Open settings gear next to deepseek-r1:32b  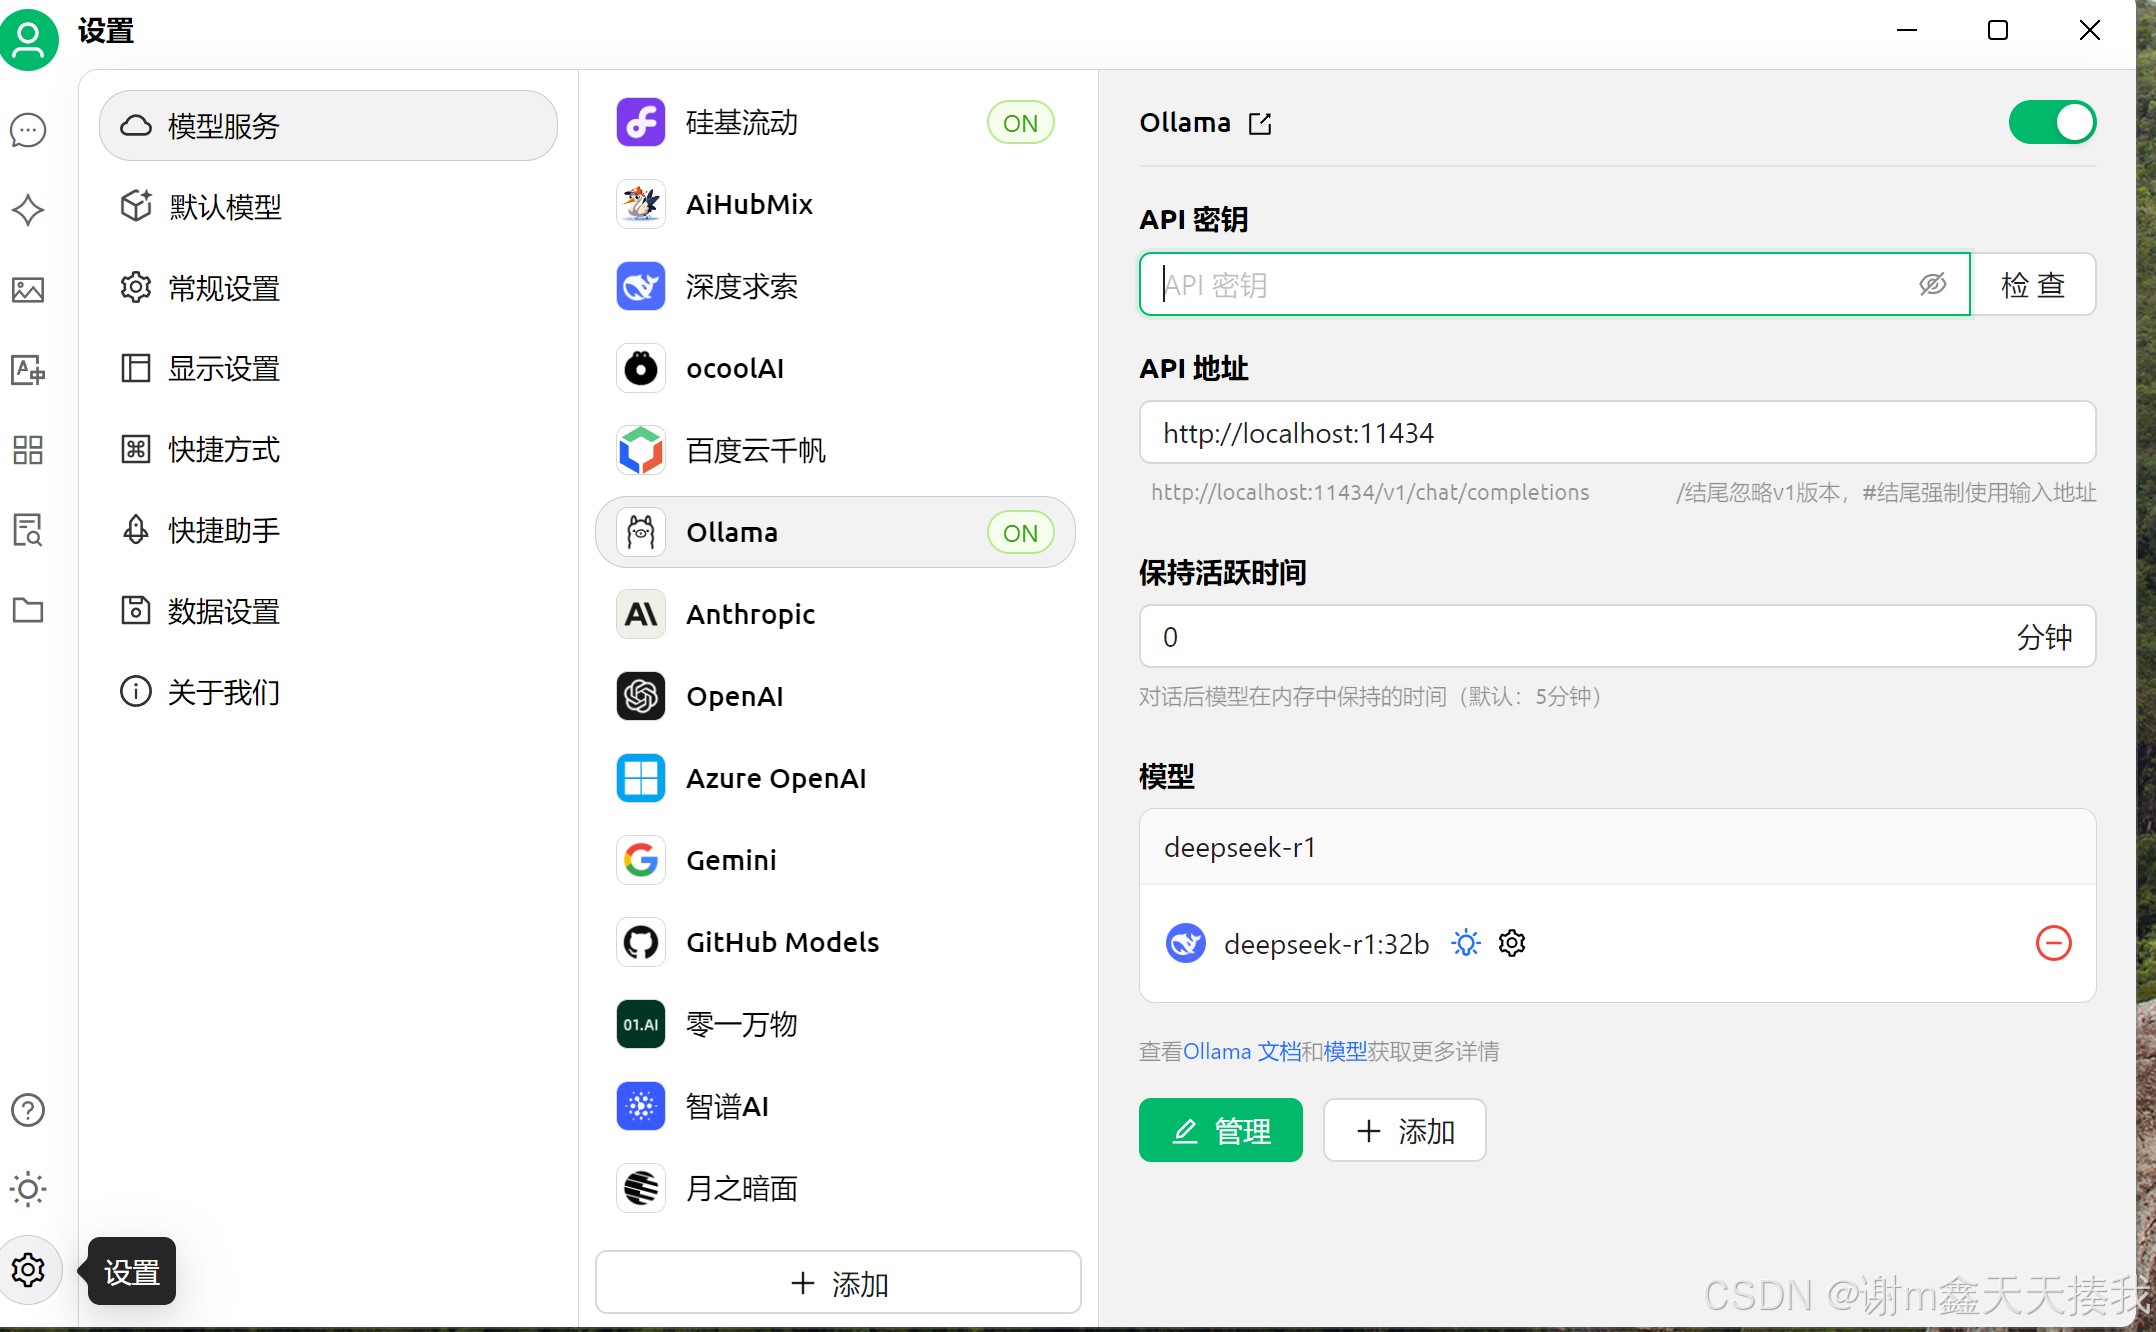point(1512,943)
